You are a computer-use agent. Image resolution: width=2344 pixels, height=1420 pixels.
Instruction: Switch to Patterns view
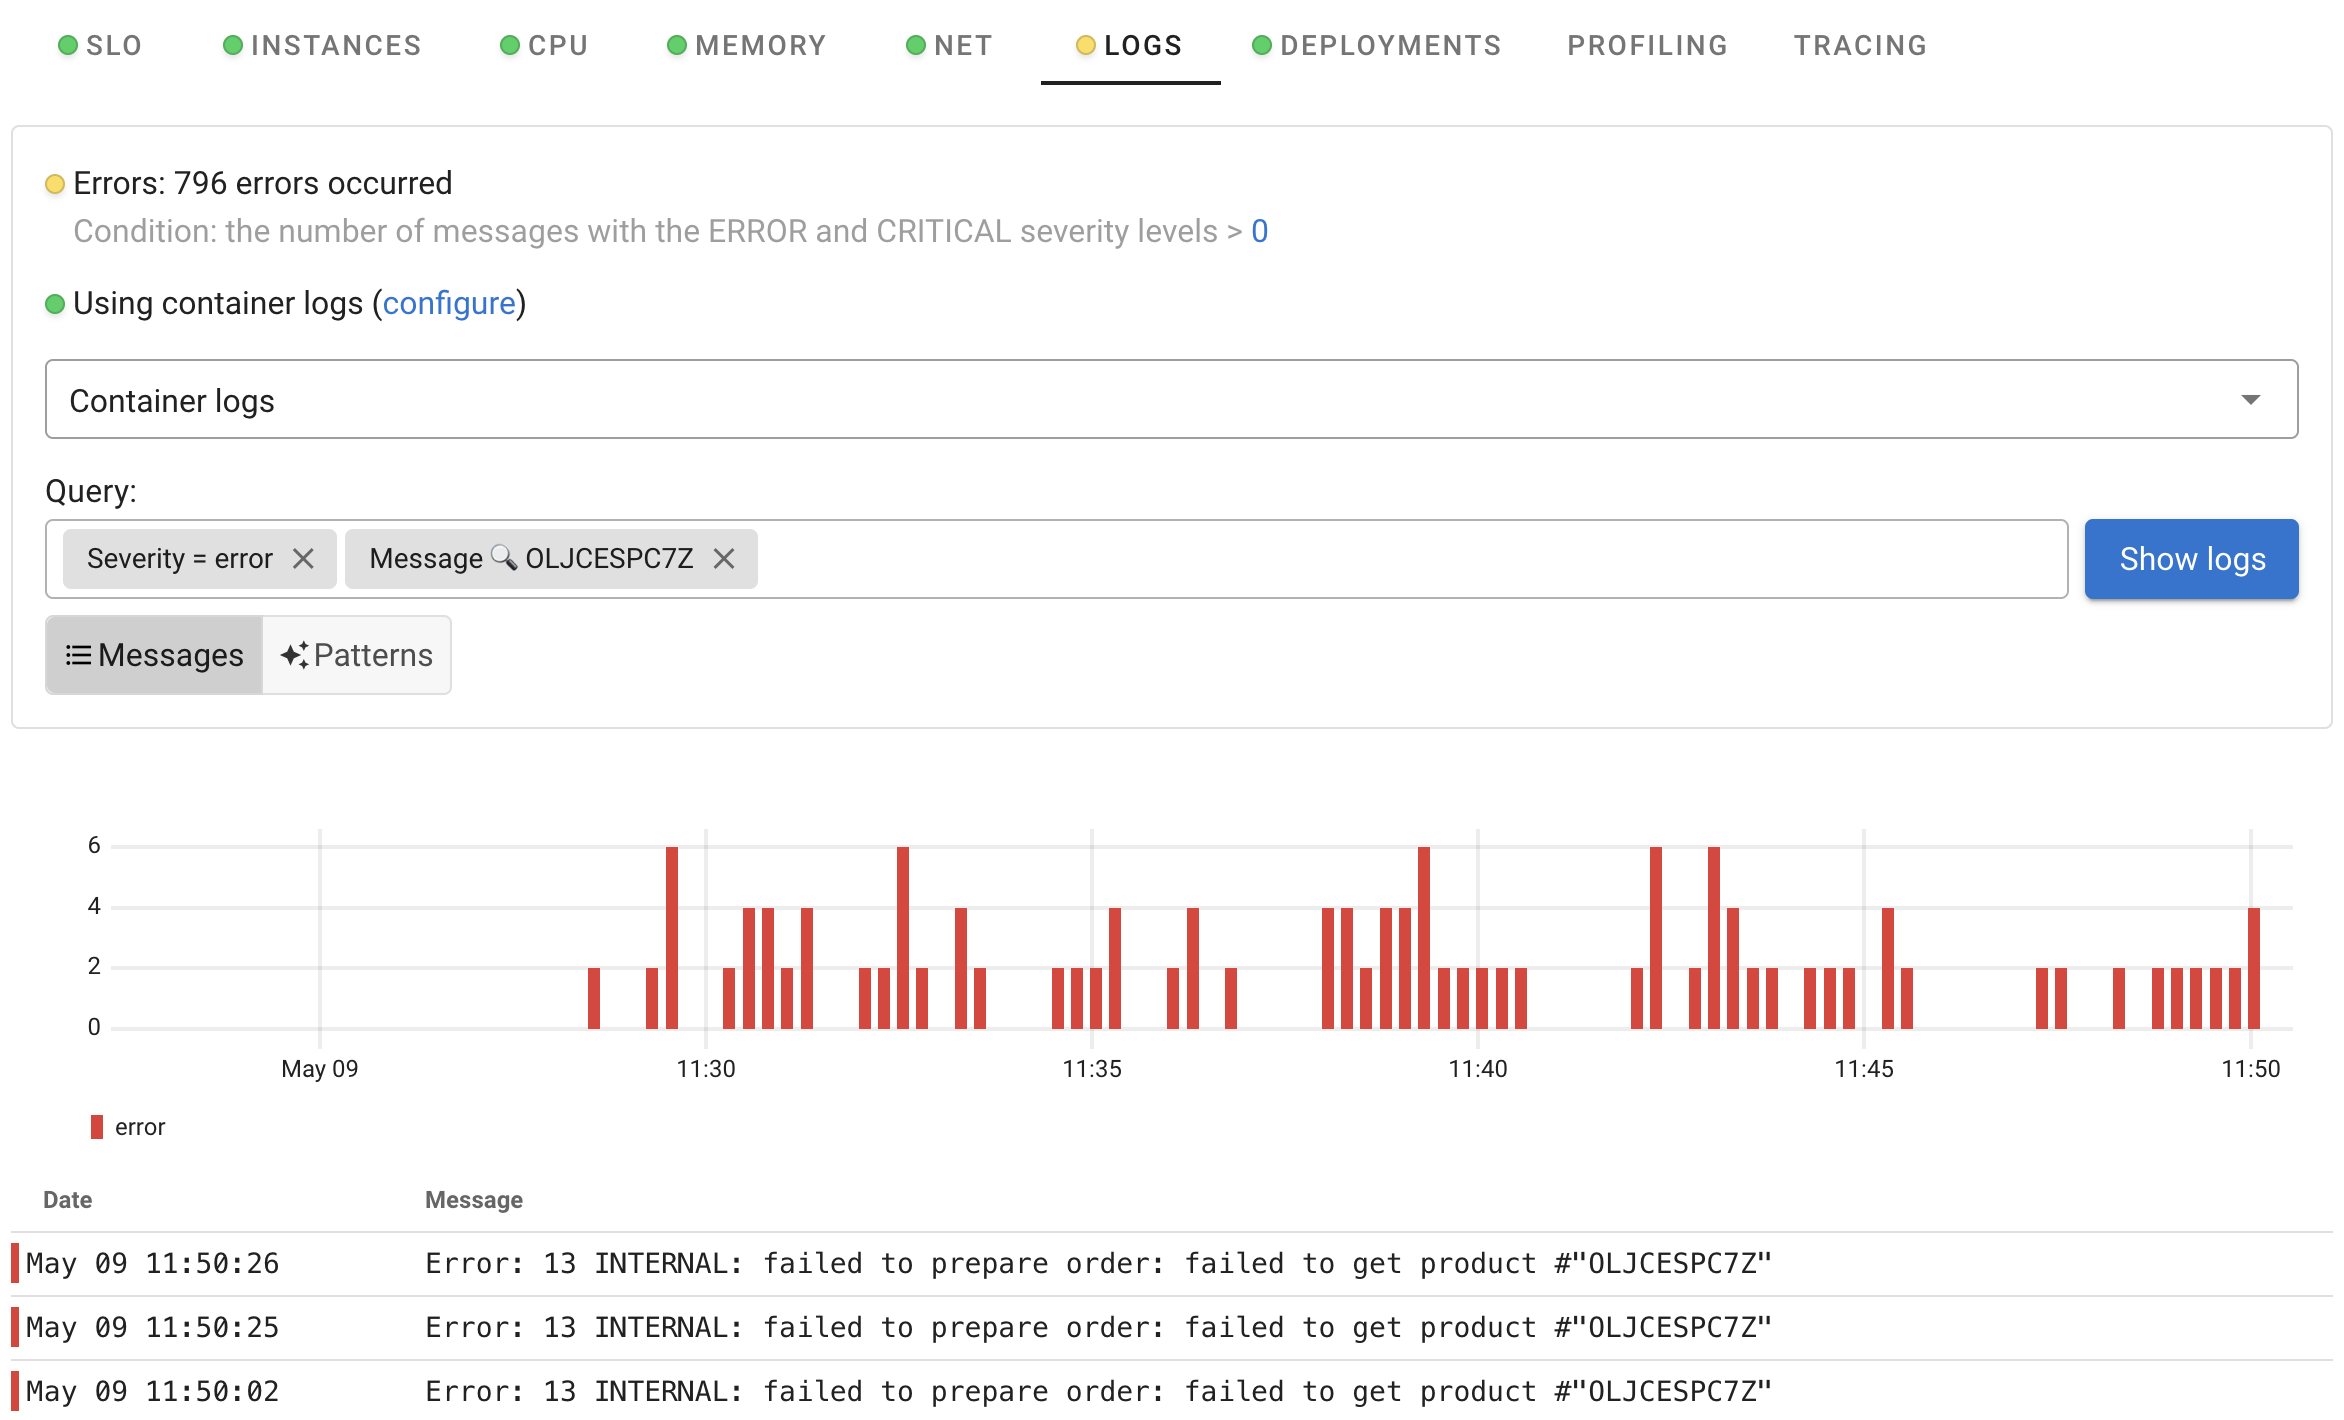pos(357,655)
